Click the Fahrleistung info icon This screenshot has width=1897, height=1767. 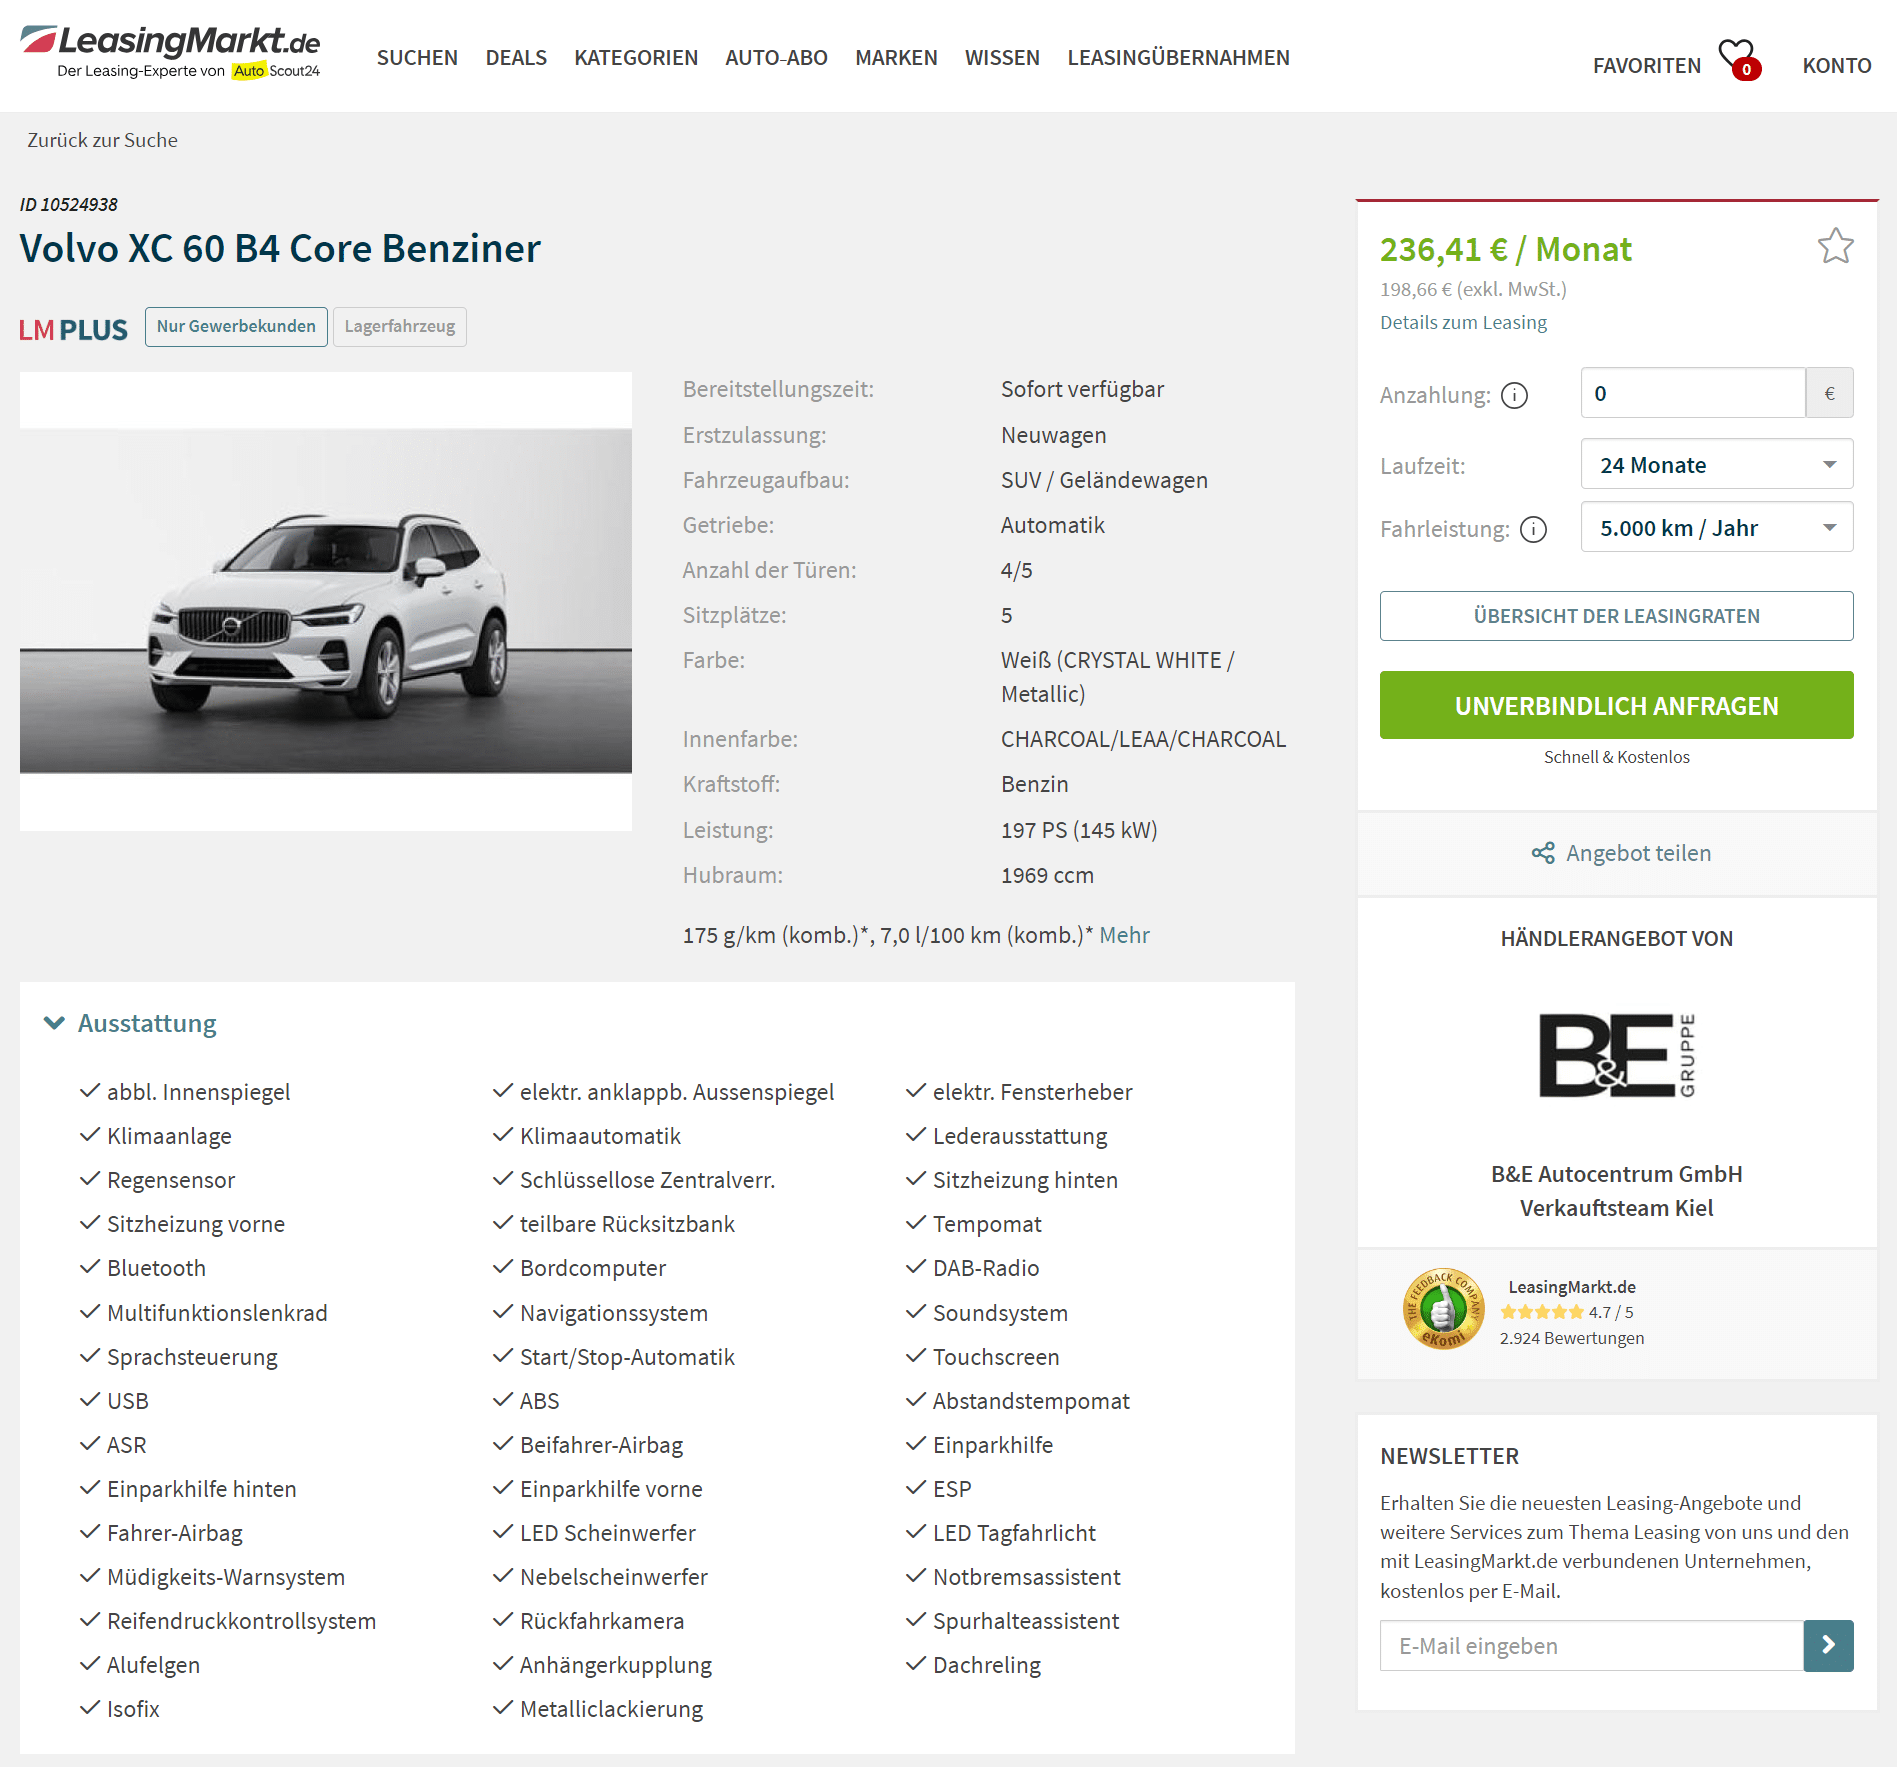click(x=1533, y=529)
